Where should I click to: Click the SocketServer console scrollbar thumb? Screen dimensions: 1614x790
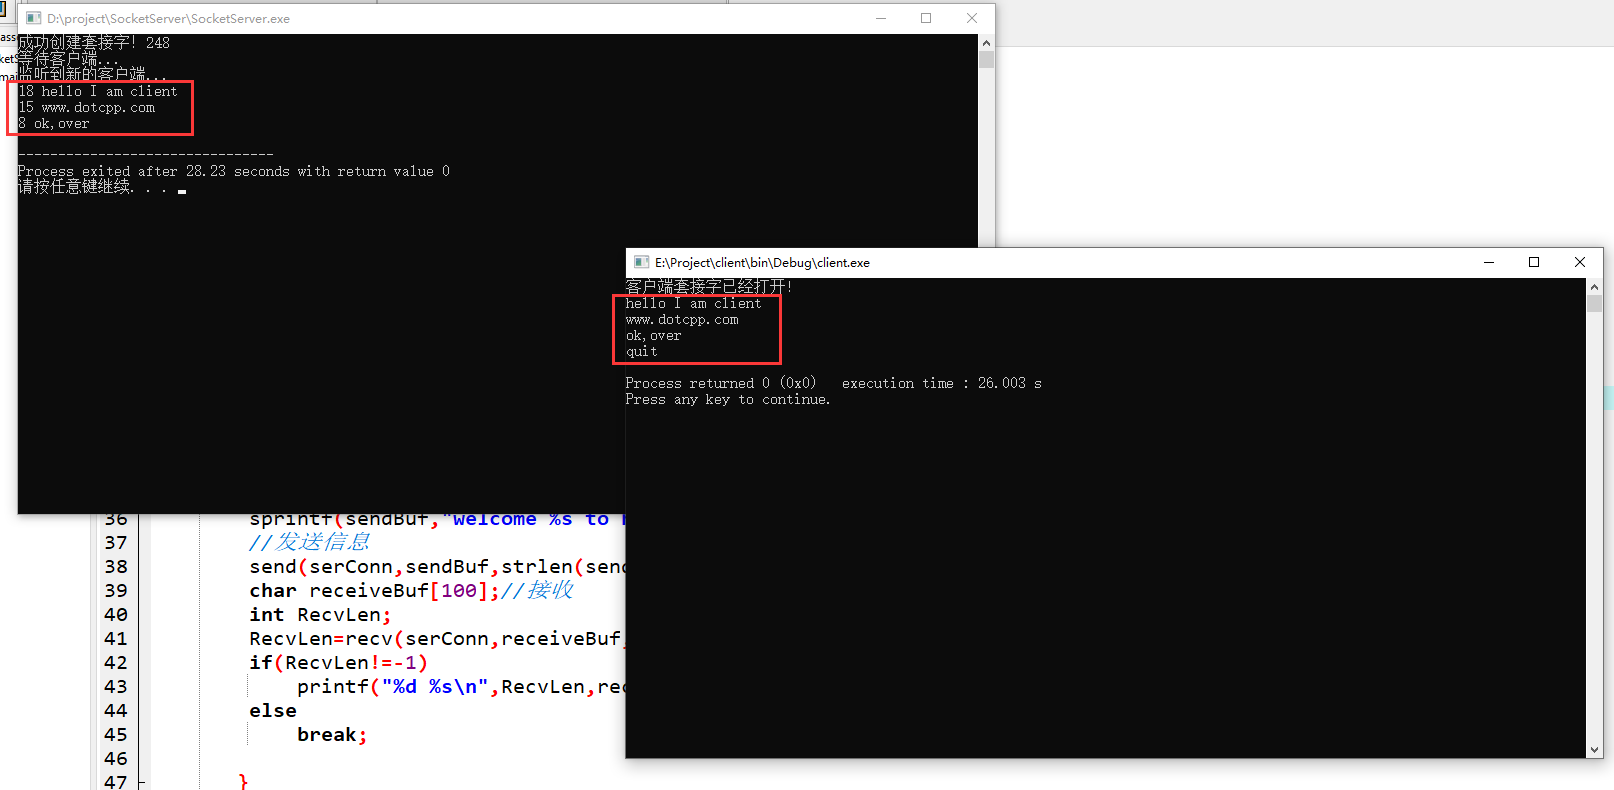coord(986,59)
